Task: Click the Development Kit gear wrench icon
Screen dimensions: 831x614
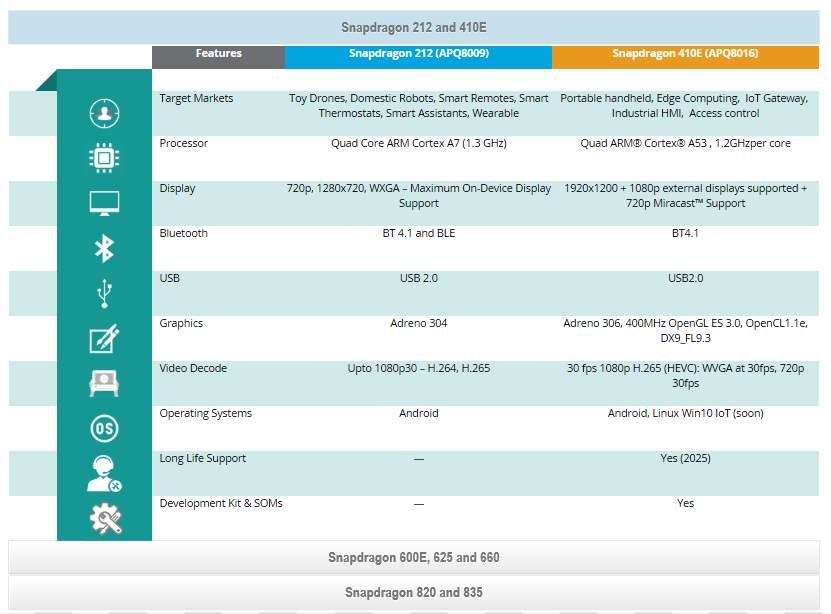Action: pyautogui.click(x=104, y=519)
